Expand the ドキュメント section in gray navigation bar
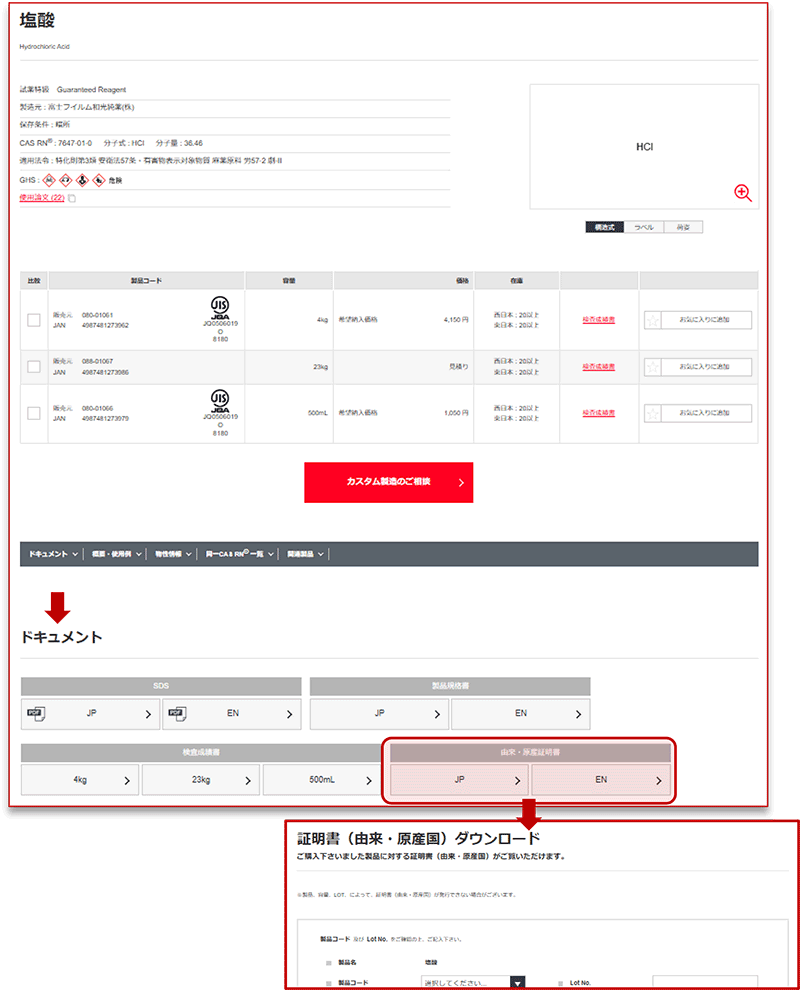Viewport: 800px width, 990px height. point(54,554)
